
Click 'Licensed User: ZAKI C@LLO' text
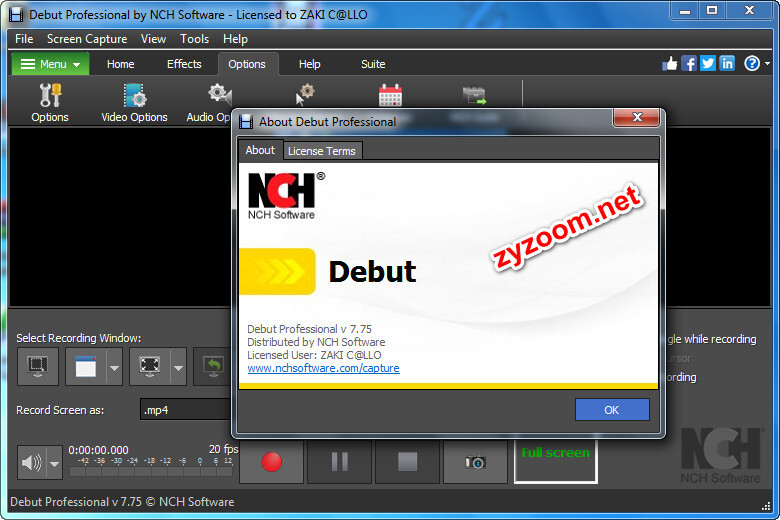(314, 355)
